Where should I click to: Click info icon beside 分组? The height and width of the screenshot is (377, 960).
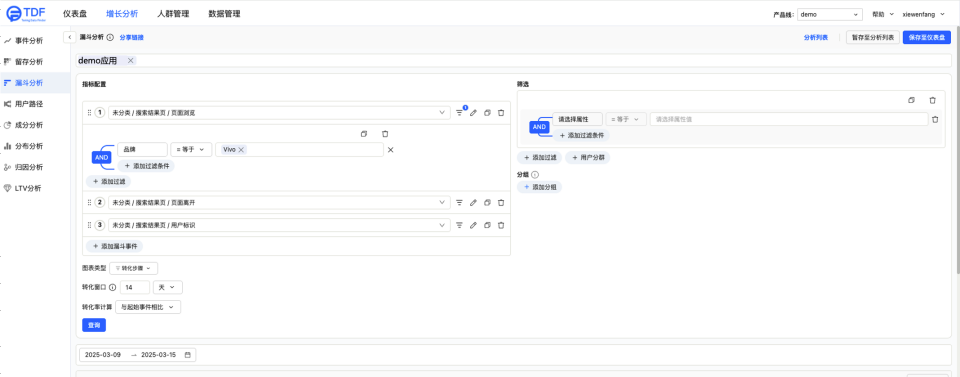pos(534,174)
